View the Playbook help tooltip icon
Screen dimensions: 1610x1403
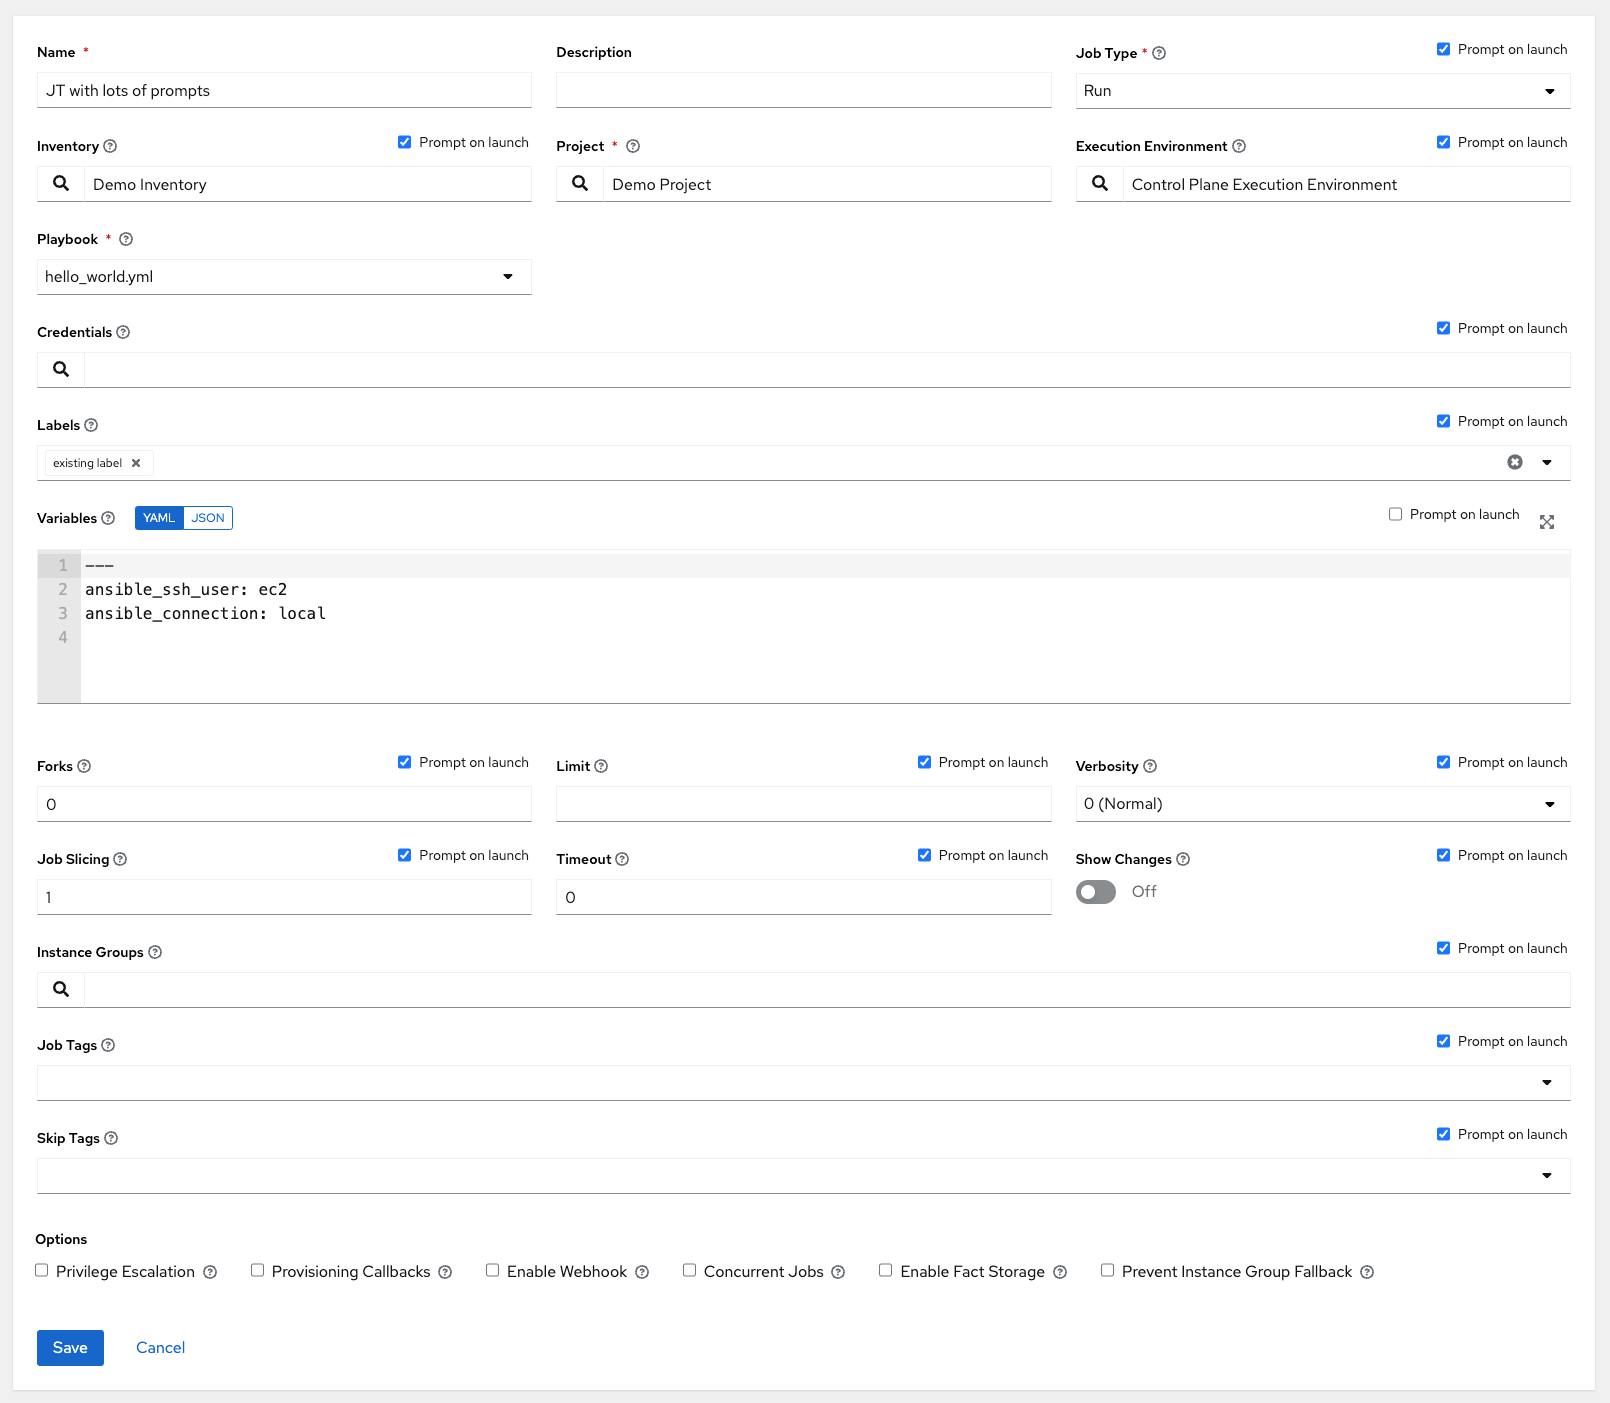click(x=125, y=239)
